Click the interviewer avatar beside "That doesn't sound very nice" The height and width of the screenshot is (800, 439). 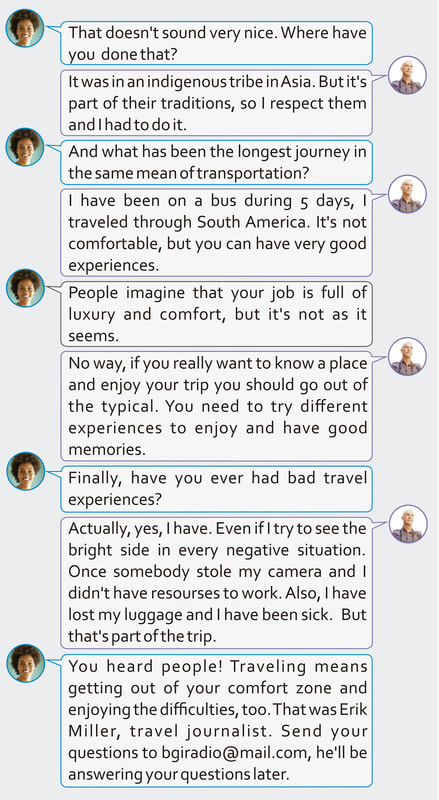25,28
